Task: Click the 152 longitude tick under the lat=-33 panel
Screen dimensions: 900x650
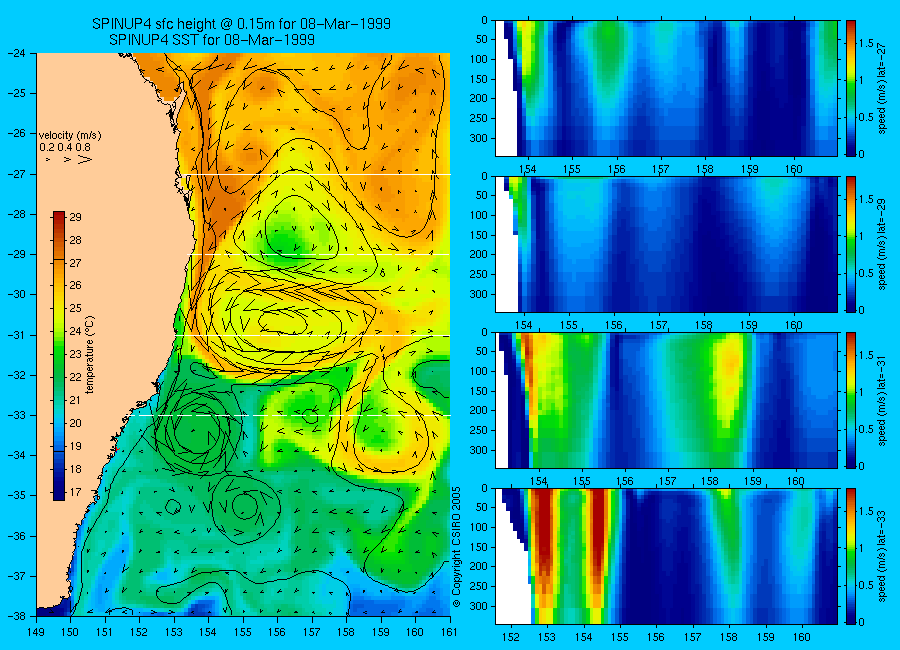Action: click(x=510, y=637)
